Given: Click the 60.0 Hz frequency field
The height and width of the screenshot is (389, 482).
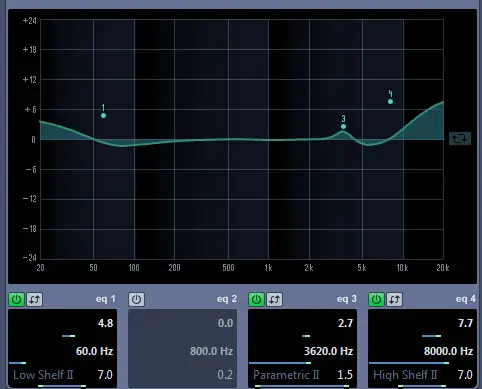Looking at the screenshot, I should [x=94, y=351].
